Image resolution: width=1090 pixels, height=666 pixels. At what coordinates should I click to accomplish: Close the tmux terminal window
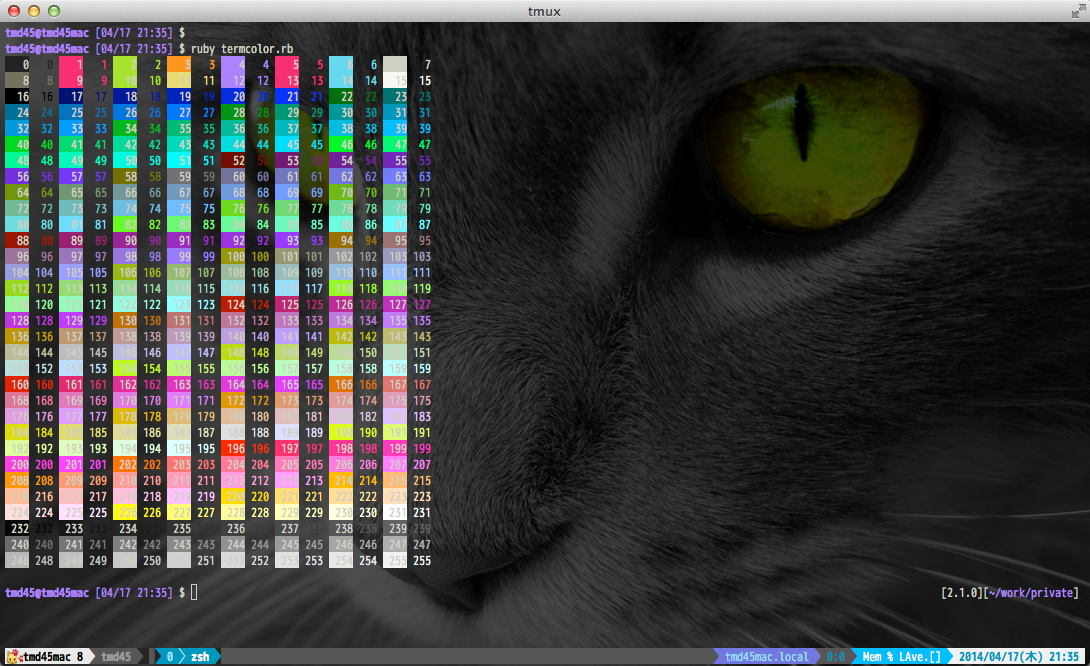pos(13,10)
